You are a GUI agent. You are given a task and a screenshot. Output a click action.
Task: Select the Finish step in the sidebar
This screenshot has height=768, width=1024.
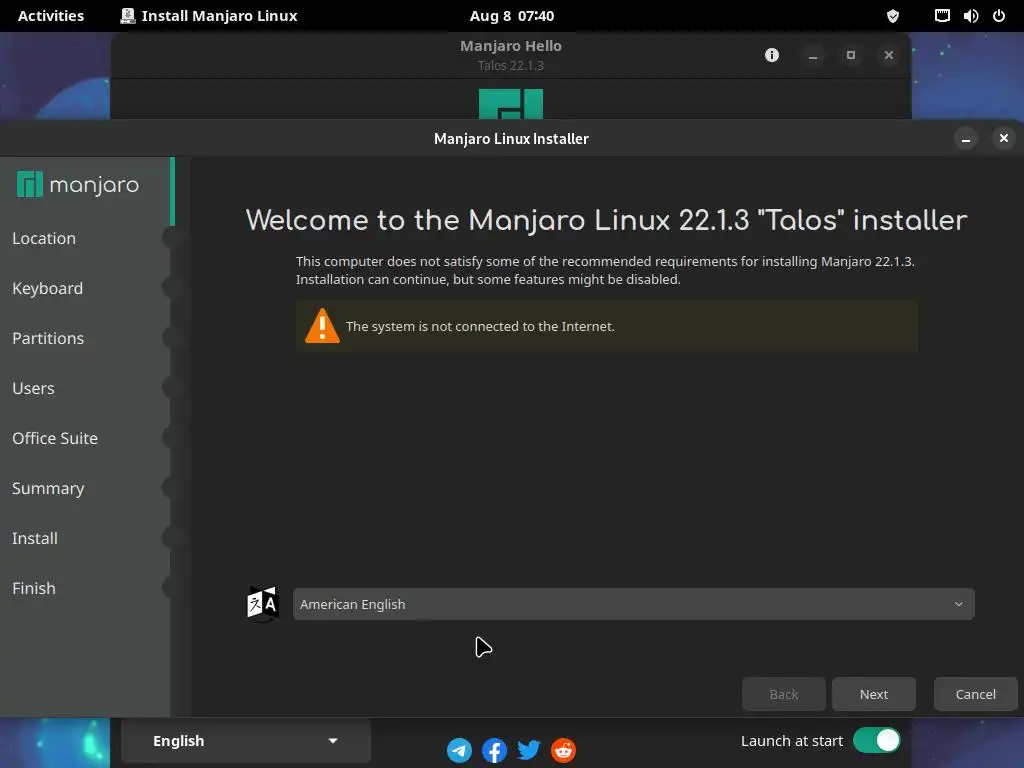pyautogui.click(x=33, y=588)
